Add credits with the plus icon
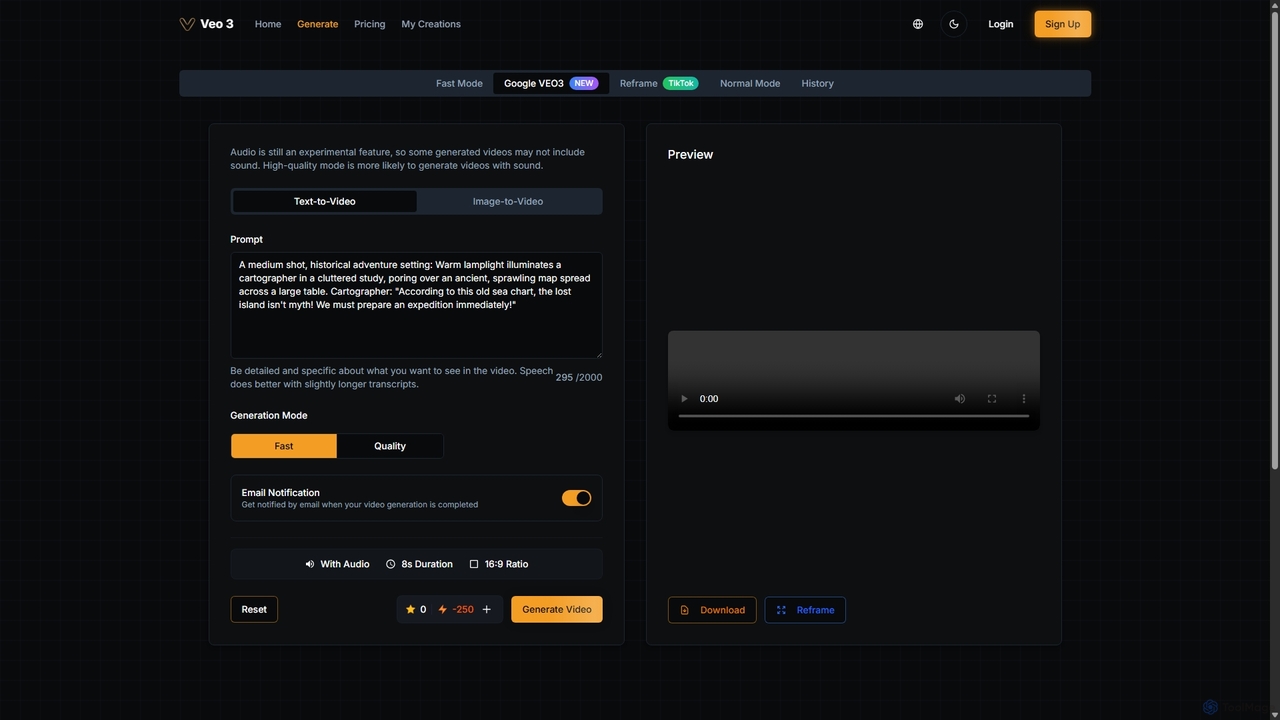The height and width of the screenshot is (720, 1280). click(x=487, y=609)
